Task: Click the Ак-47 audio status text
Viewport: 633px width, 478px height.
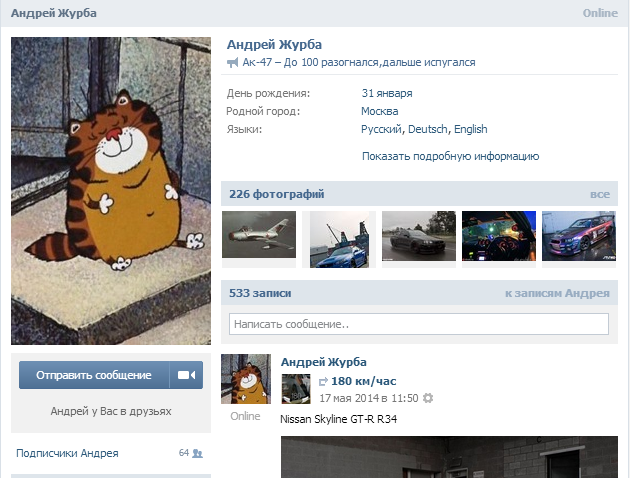Action: tap(359, 63)
